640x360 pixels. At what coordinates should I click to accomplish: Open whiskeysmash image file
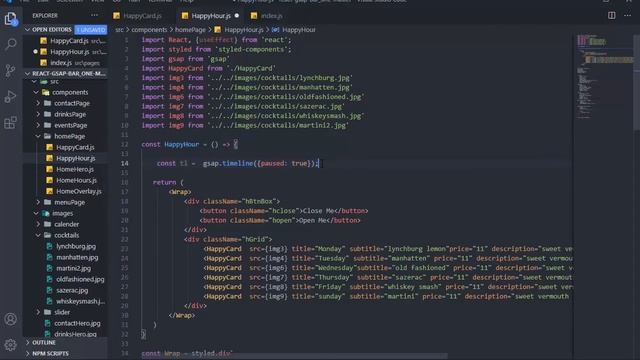point(80,301)
